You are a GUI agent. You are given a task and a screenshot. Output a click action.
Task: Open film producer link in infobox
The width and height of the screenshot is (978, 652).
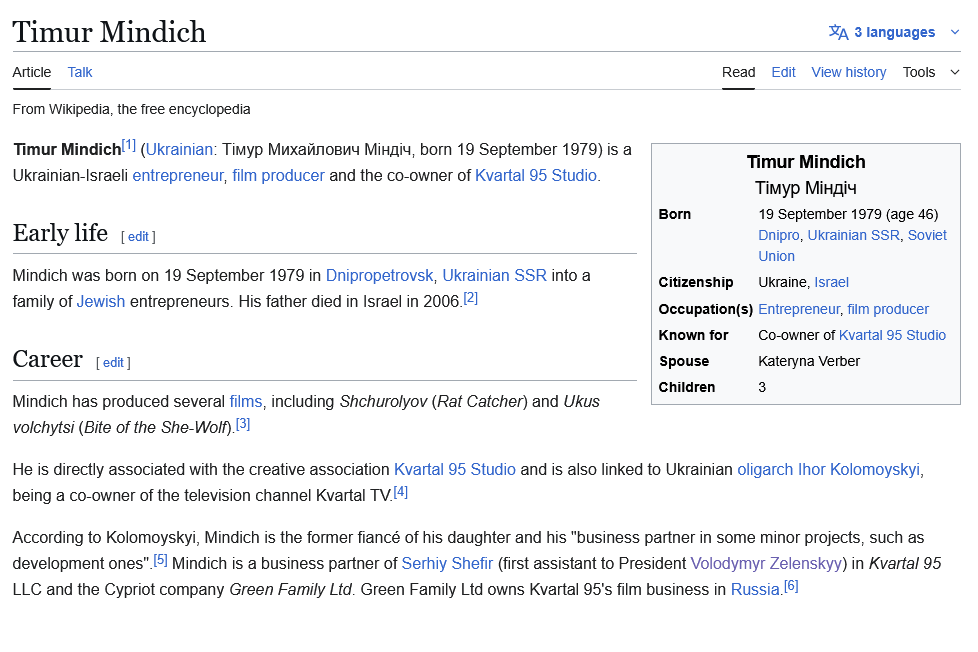(888, 309)
